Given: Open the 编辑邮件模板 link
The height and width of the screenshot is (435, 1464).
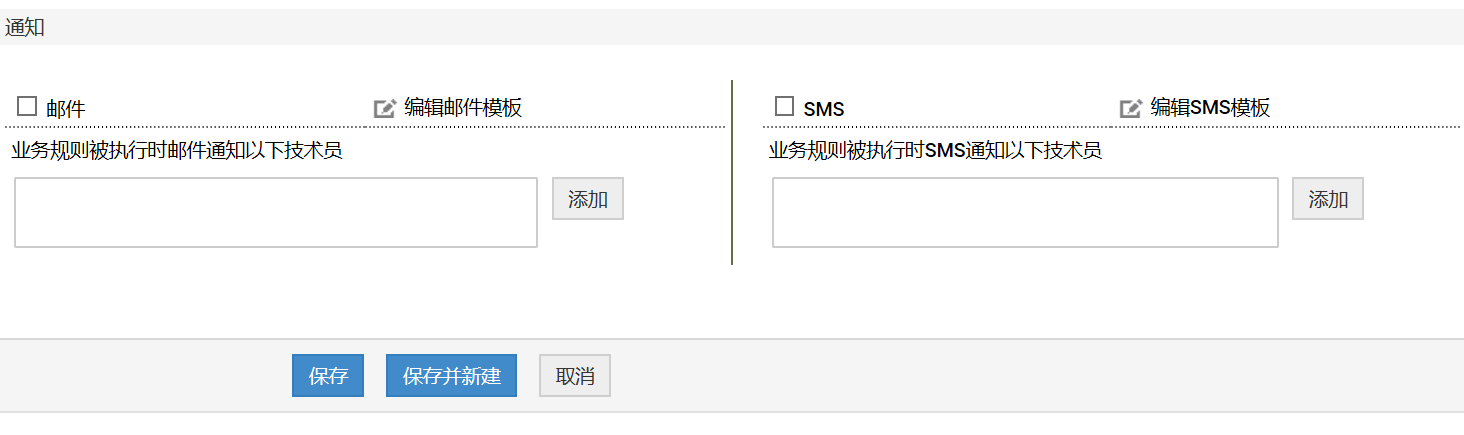Looking at the screenshot, I should tap(463, 108).
